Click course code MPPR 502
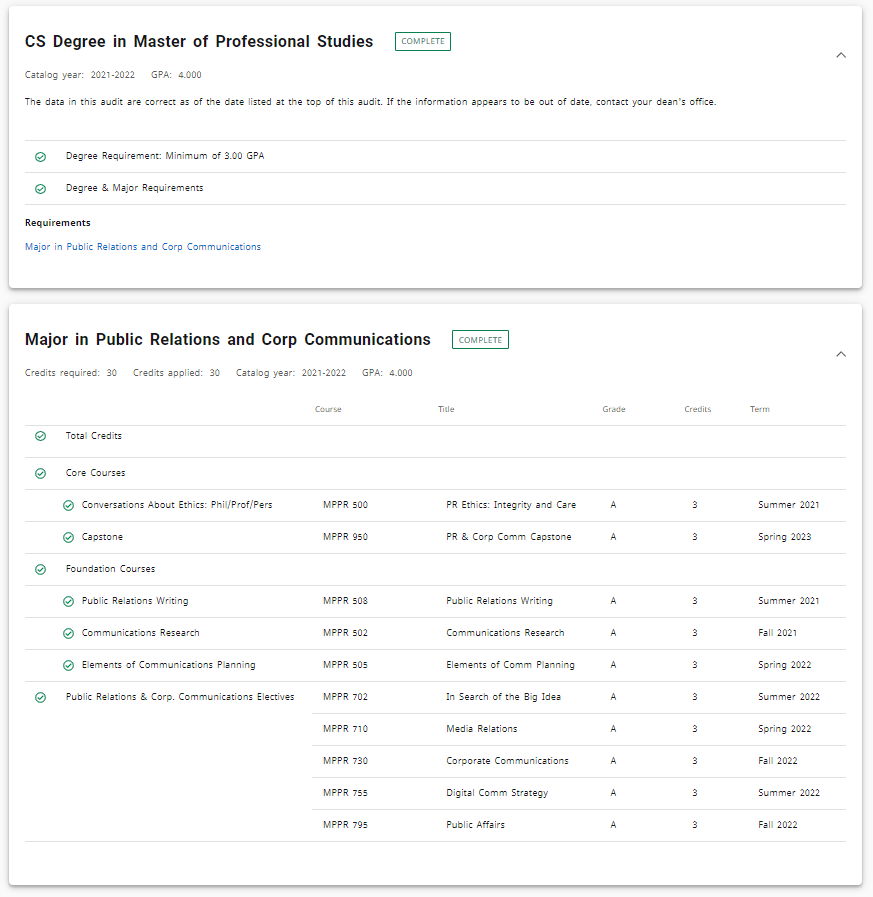 tap(345, 633)
